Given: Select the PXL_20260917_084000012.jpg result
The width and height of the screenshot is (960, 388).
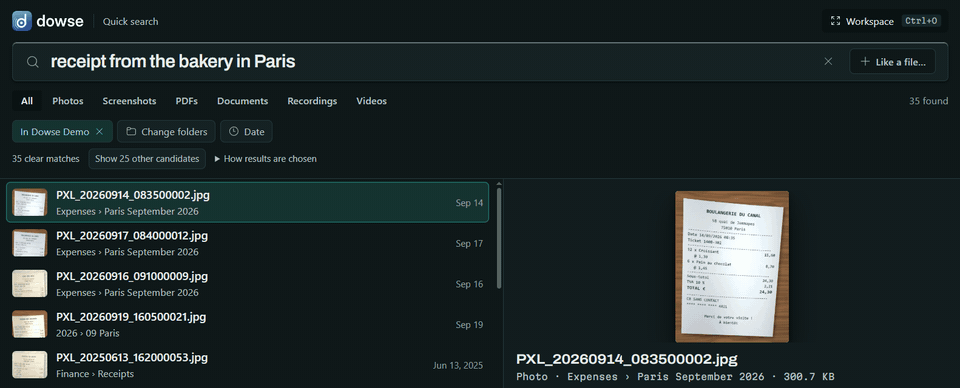Looking at the screenshot, I should click(247, 243).
